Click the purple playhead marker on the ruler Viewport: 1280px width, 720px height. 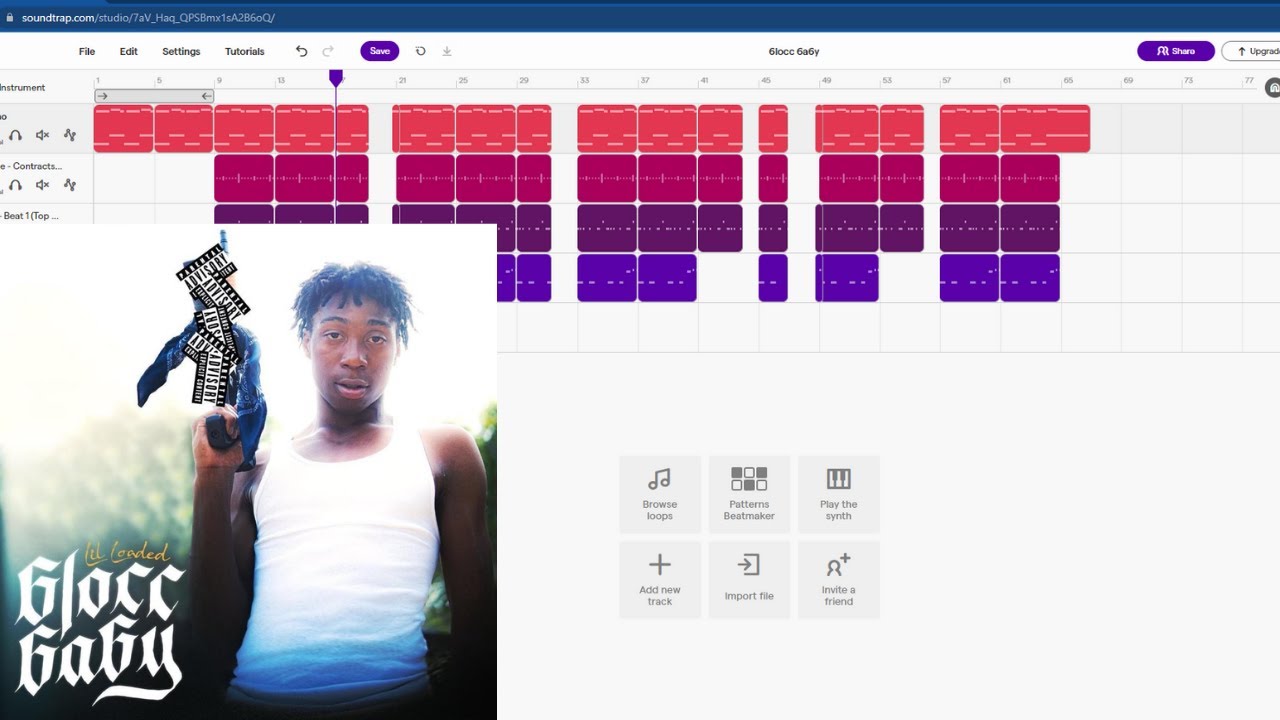click(336, 77)
